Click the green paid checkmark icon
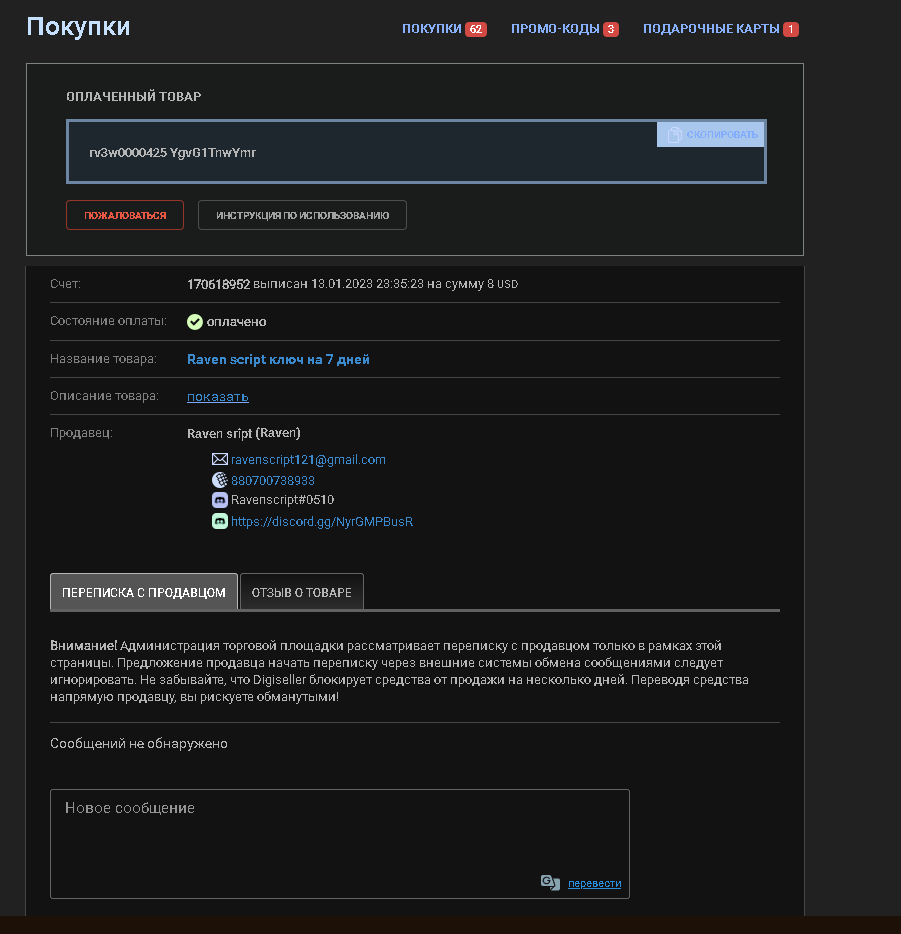Image resolution: width=901 pixels, height=934 pixels. (x=195, y=322)
